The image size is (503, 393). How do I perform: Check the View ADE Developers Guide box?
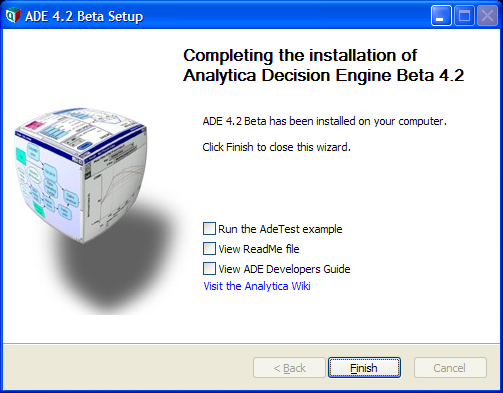click(x=209, y=269)
